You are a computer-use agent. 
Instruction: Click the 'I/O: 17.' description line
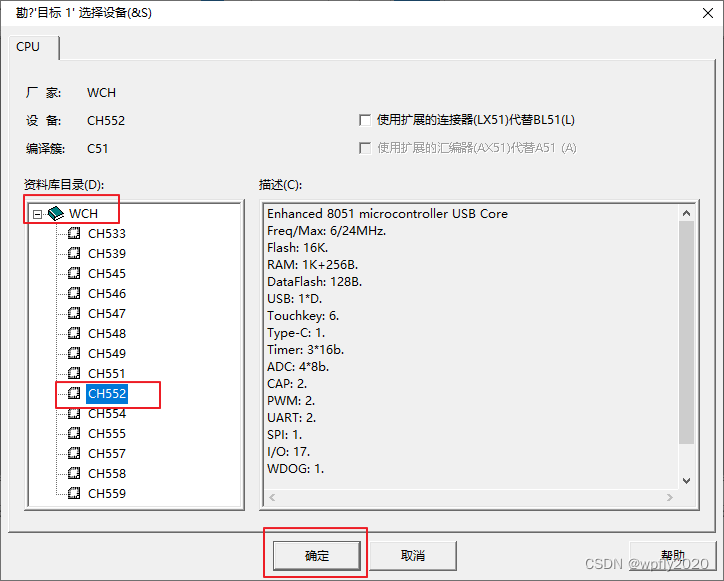(289, 452)
